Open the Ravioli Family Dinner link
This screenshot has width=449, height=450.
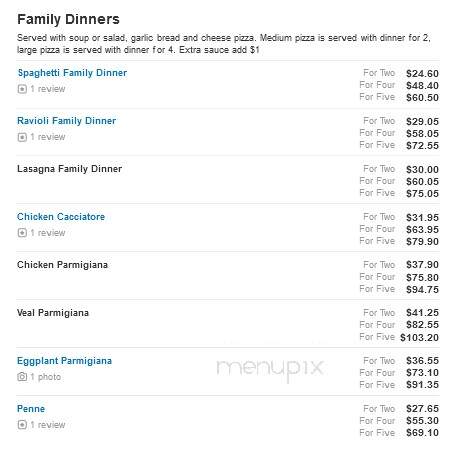(x=66, y=121)
